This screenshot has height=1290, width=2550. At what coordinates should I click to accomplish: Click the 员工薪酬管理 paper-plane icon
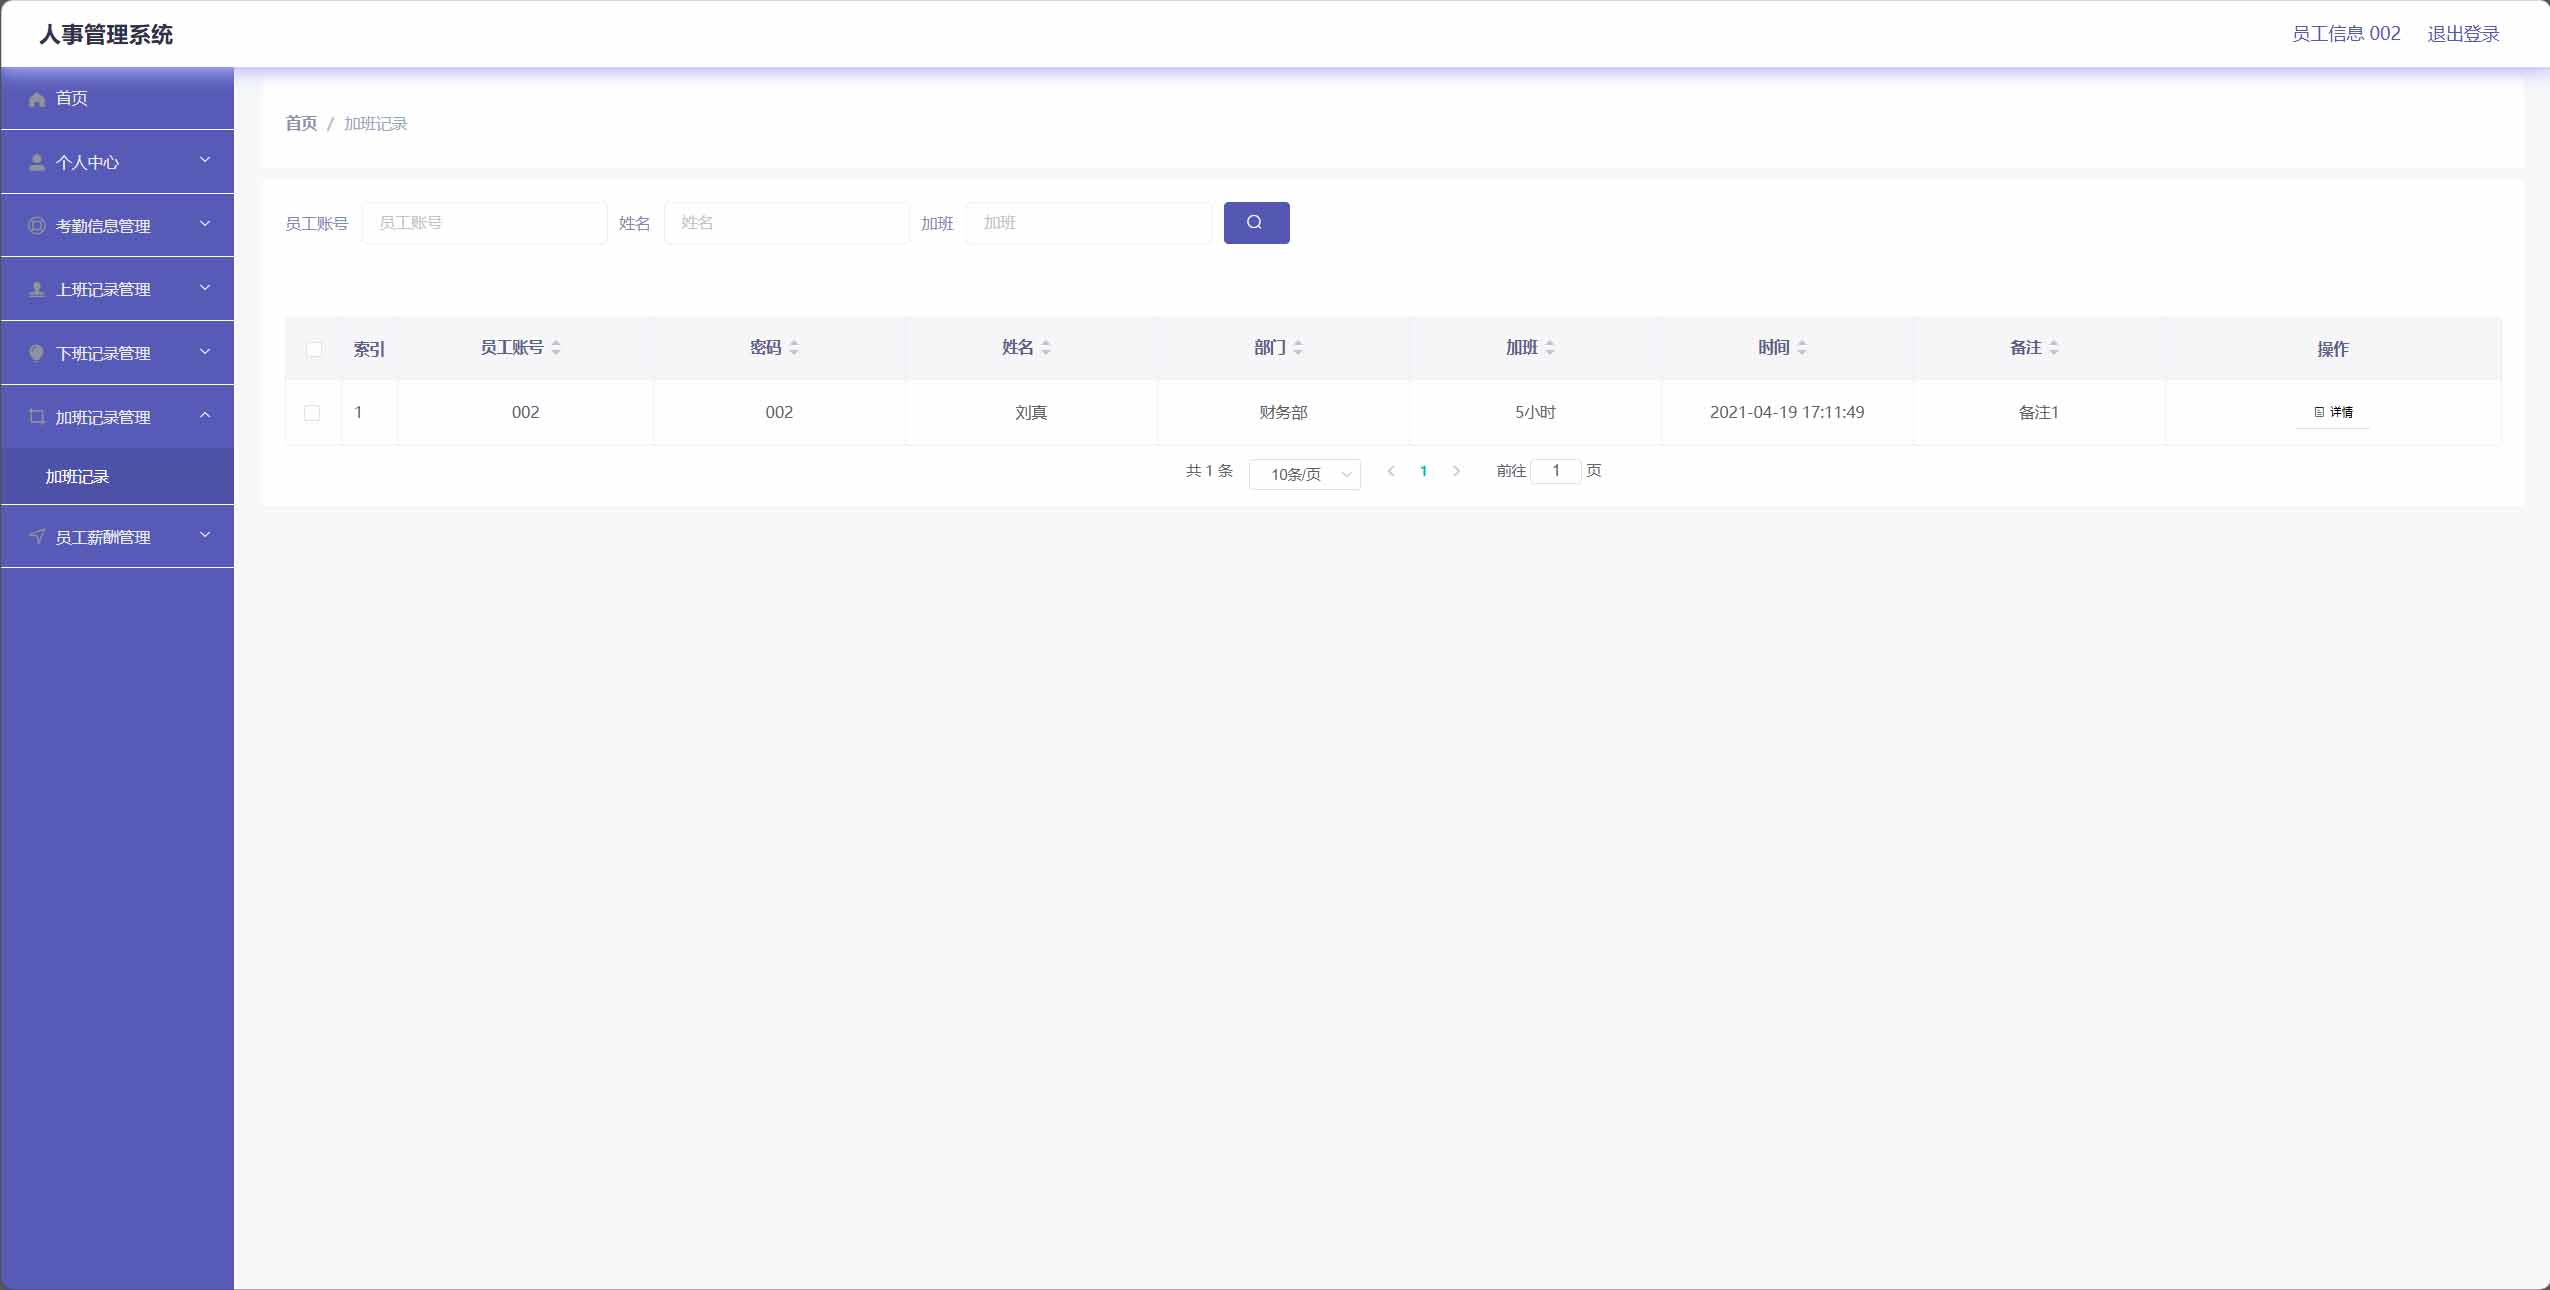[x=37, y=537]
